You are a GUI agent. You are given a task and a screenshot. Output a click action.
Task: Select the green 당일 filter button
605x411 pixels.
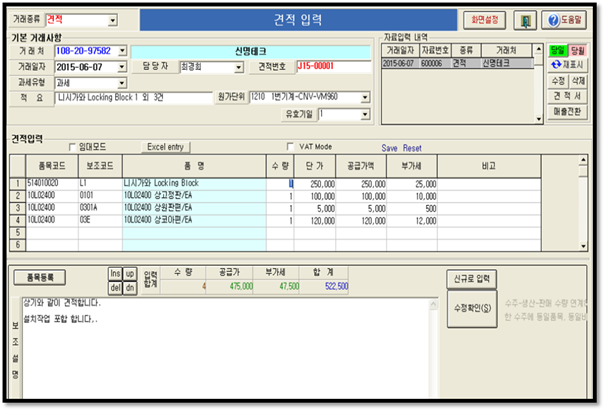556,49
